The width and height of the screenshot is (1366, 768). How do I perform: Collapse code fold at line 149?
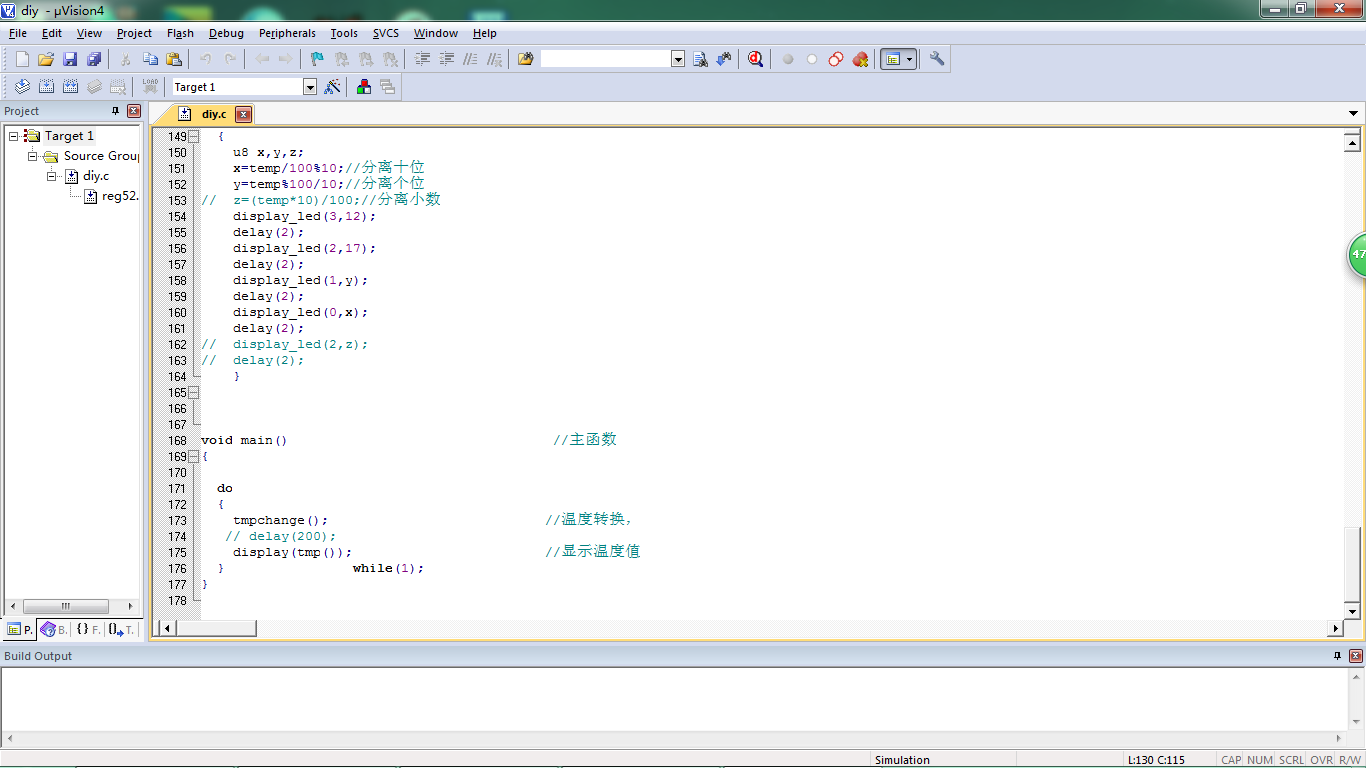pyautogui.click(x=193, y=137)
